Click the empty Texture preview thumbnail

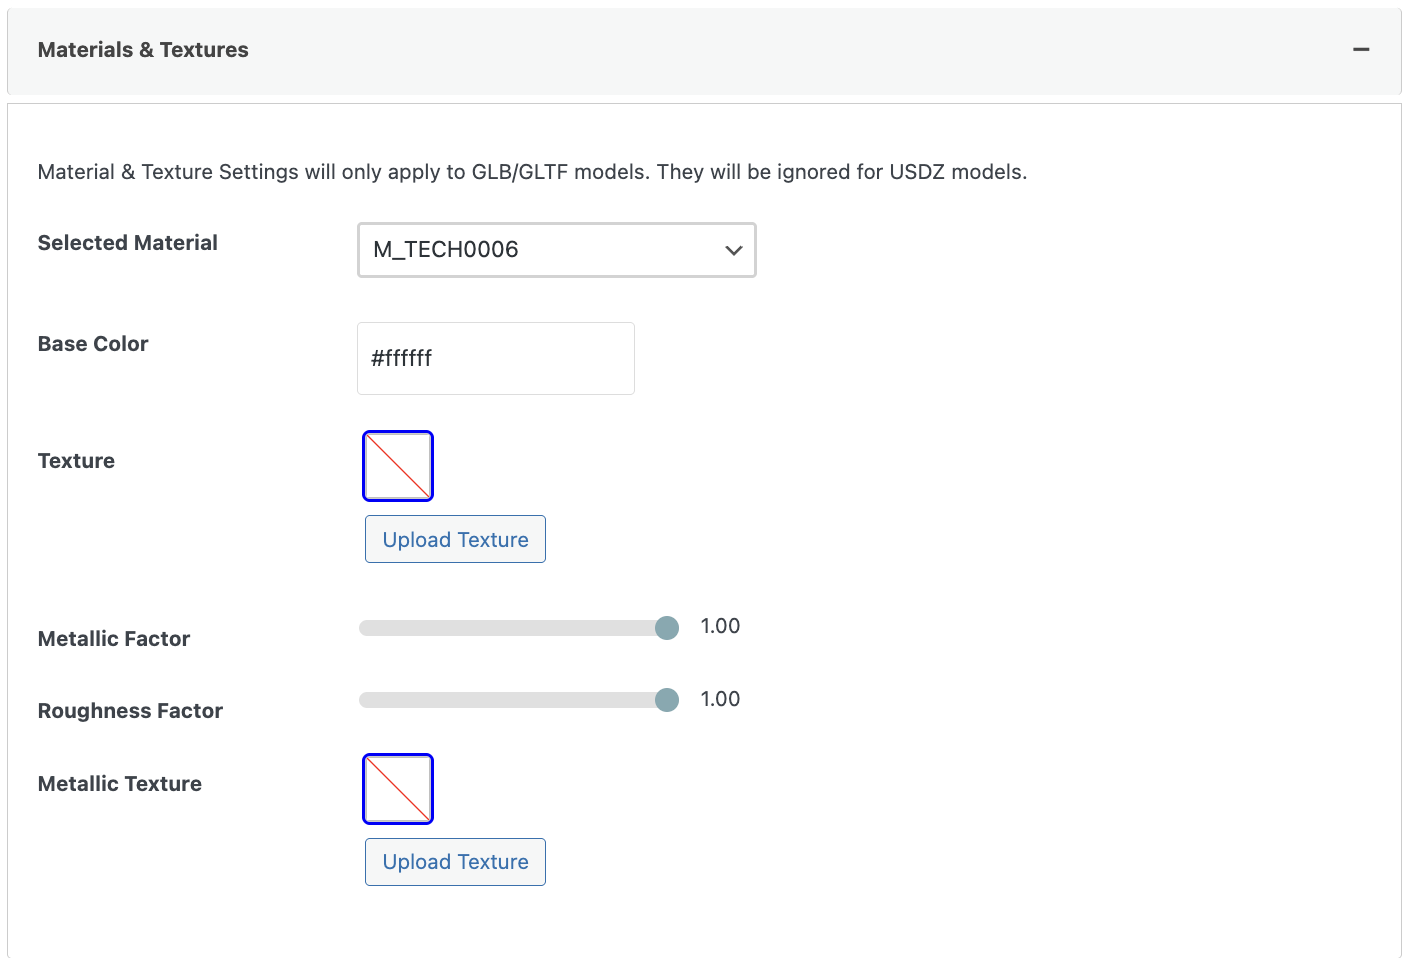coord(398,466)
